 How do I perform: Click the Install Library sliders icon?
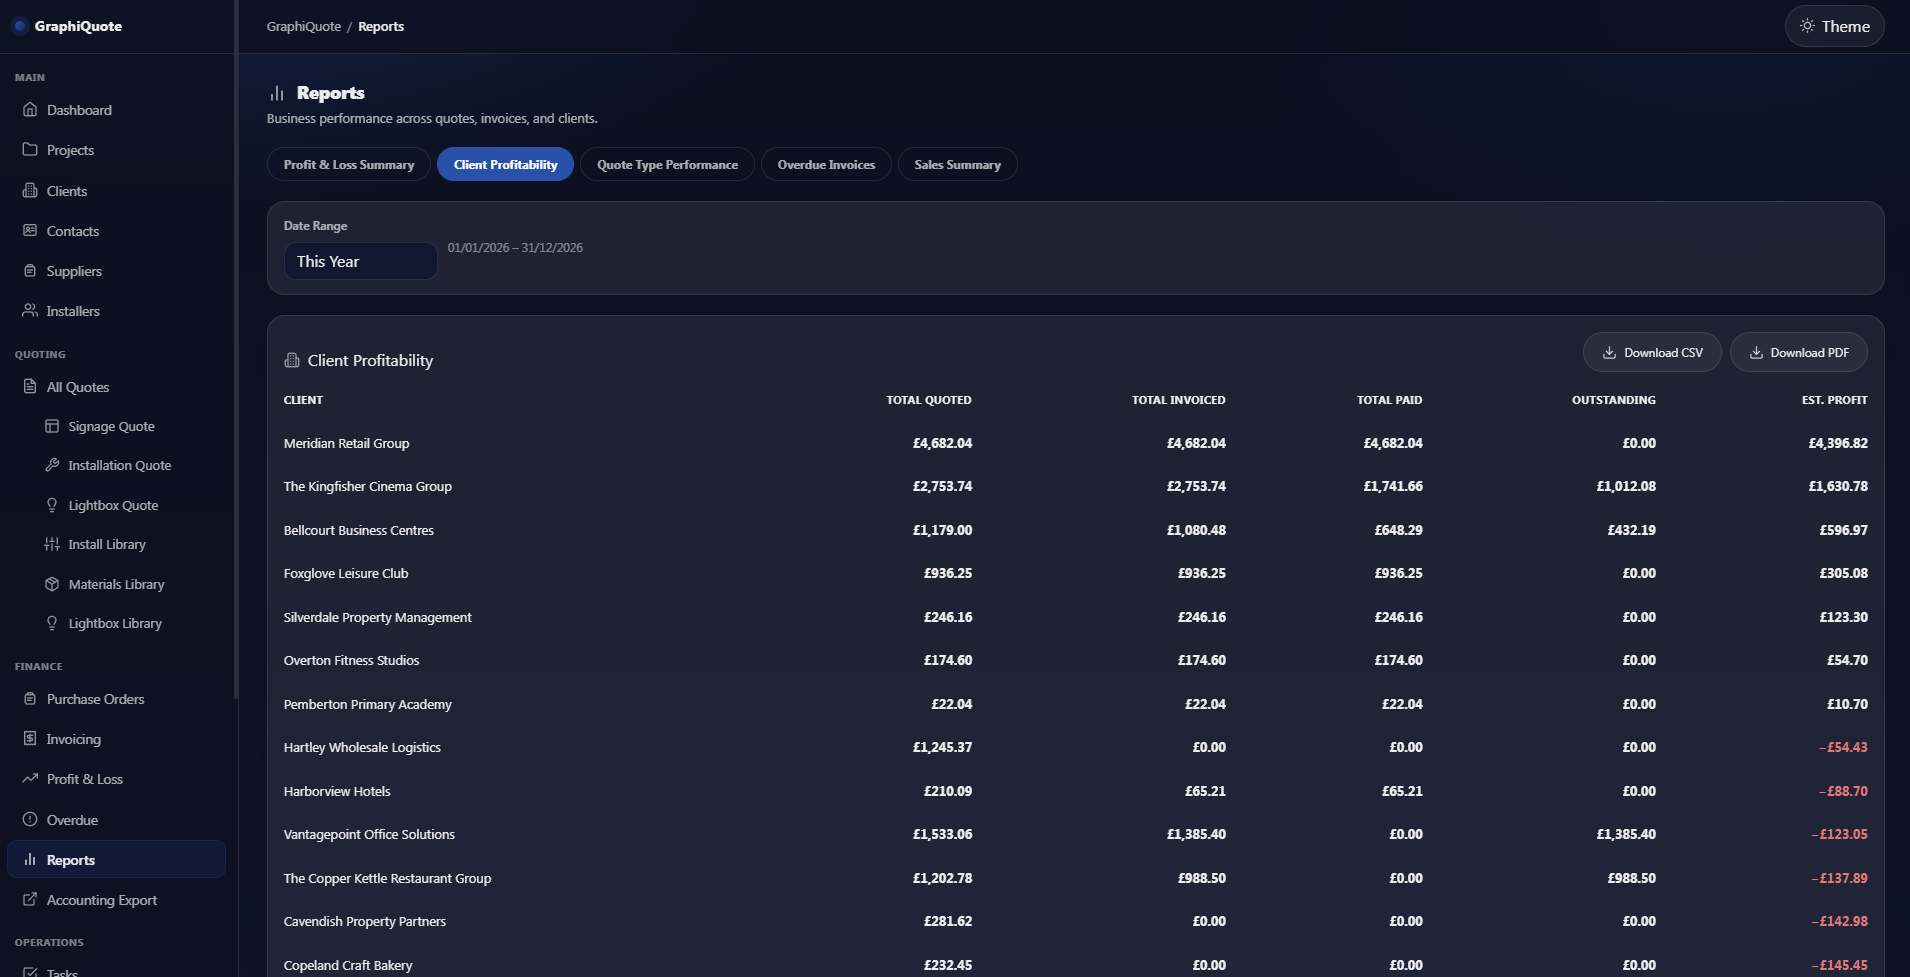(x=52, y=544)
